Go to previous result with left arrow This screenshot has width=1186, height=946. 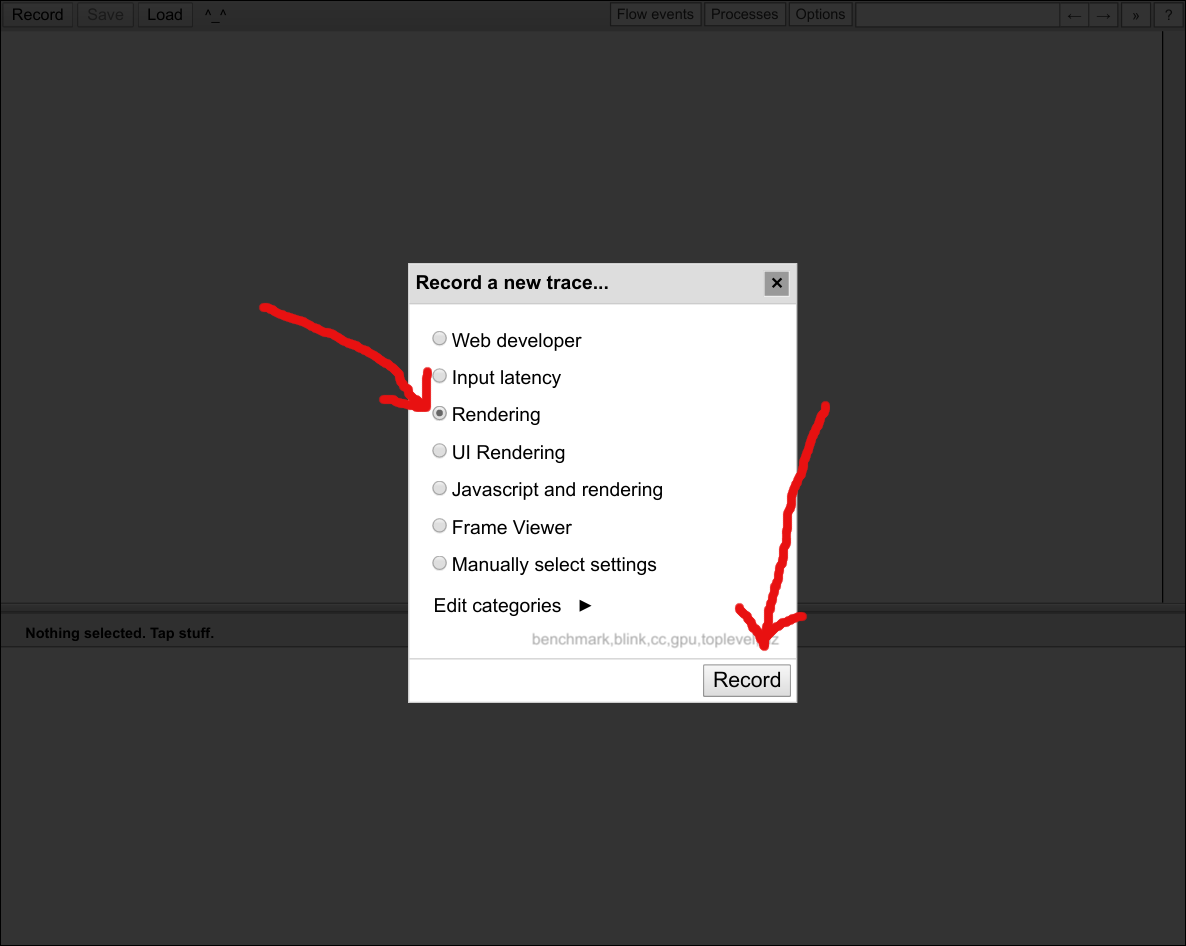[1074, 15]
